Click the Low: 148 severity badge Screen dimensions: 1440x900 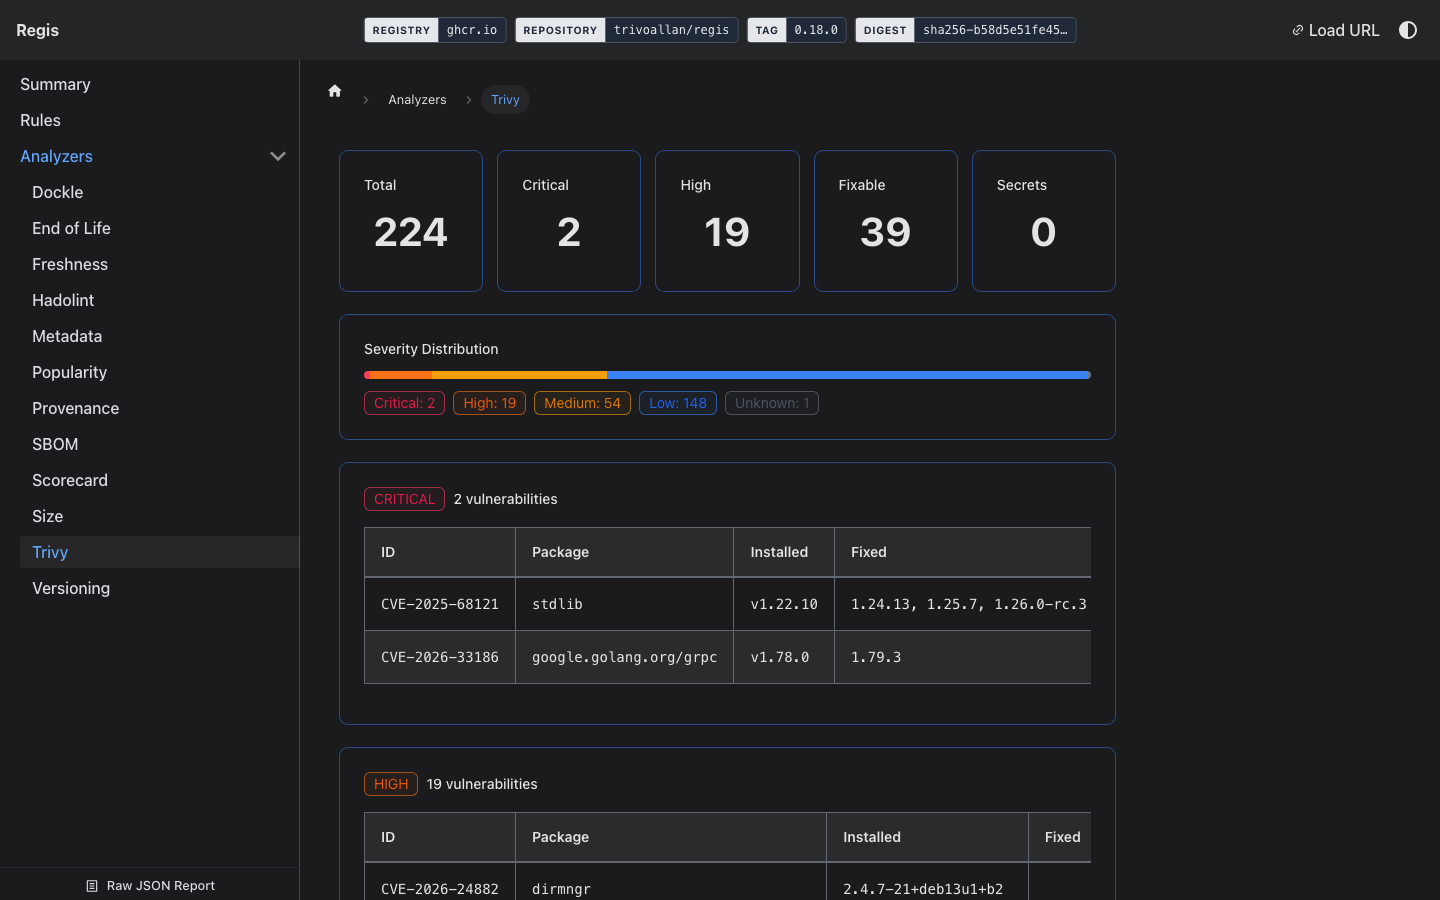pyautogui.click(x=677, y=403)
